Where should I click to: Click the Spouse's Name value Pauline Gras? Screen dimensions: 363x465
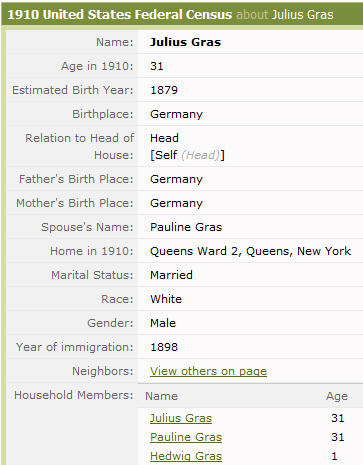(x=186, y=227)
